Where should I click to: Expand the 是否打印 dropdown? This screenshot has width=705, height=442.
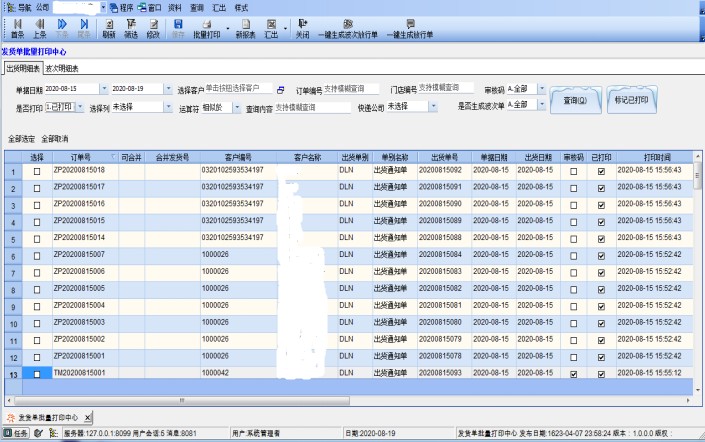pyautogui.click(x=80, y=107)
